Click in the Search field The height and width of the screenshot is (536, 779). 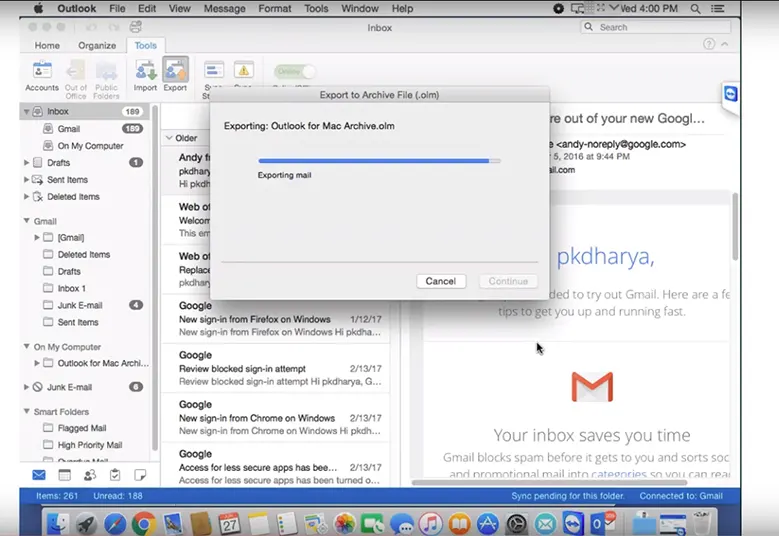coord(656,27)
